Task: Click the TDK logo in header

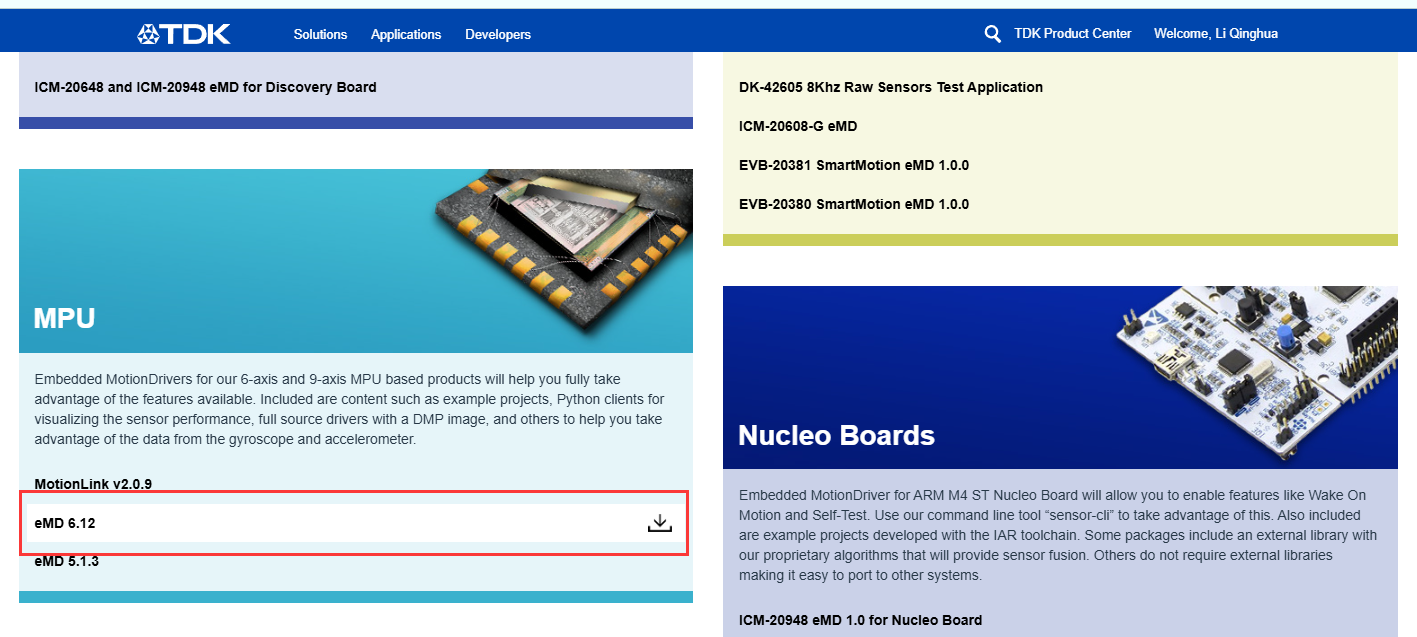Action: click(184, 34)
